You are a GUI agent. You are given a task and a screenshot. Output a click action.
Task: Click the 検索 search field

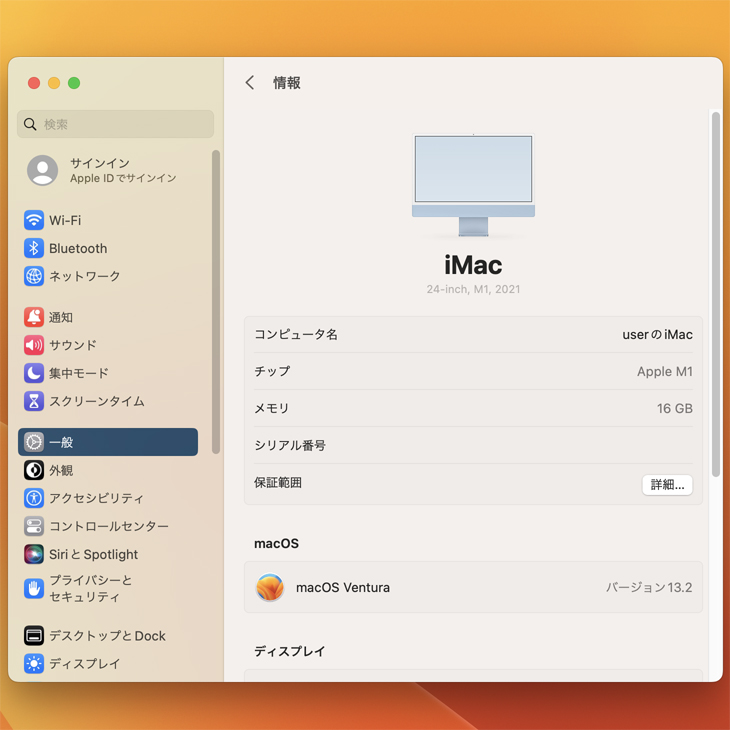point(116,124)
